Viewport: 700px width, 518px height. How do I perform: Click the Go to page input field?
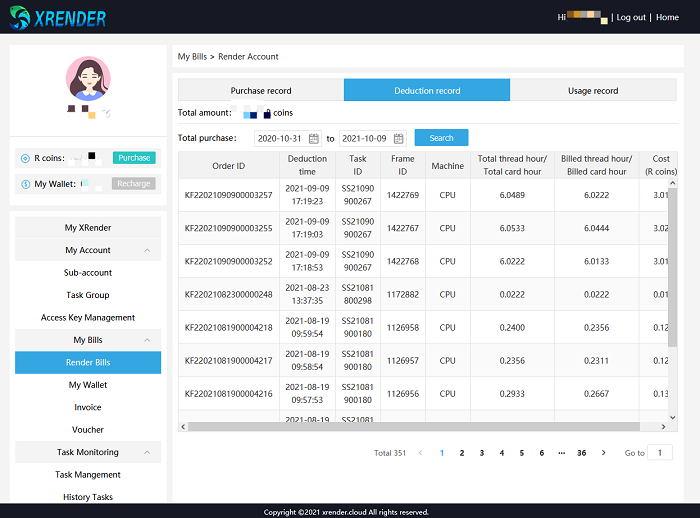pos(660,453)
